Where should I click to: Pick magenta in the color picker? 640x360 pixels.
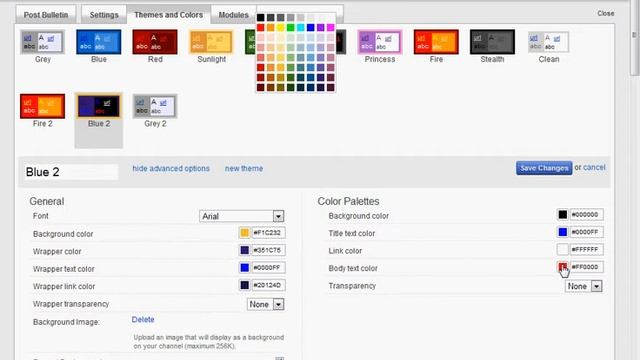point(331,27)
